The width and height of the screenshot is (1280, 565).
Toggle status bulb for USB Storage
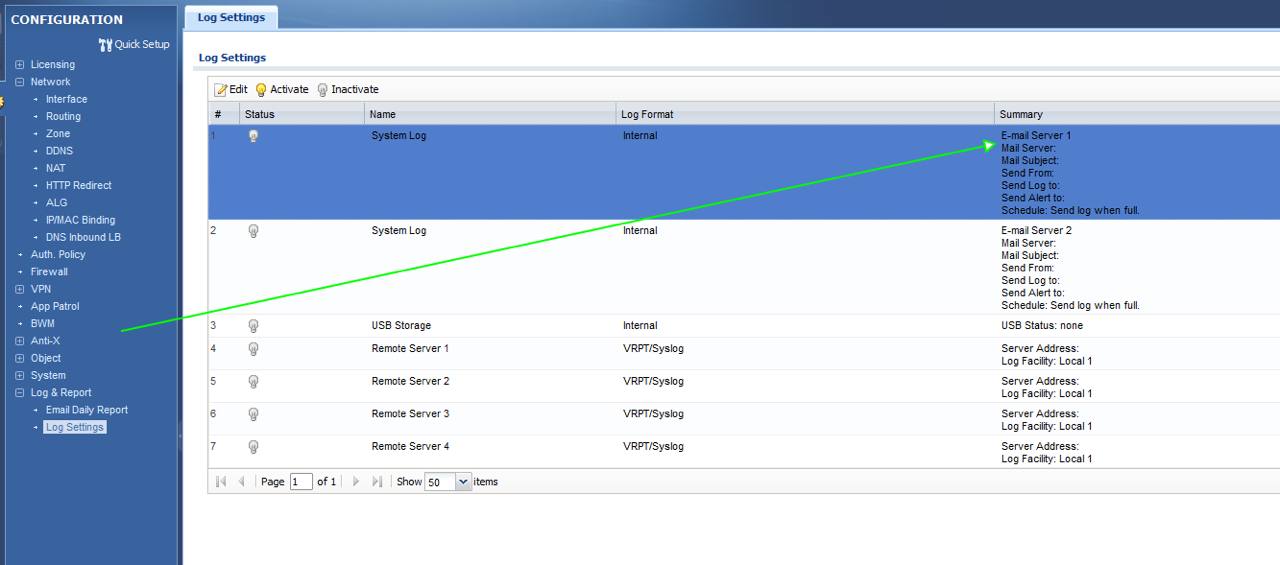click(253, 326)
